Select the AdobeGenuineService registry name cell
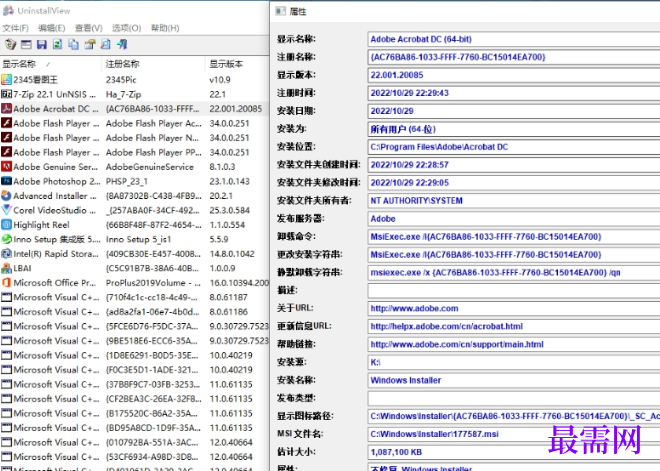The image size is (660, 471). point(150,167)
